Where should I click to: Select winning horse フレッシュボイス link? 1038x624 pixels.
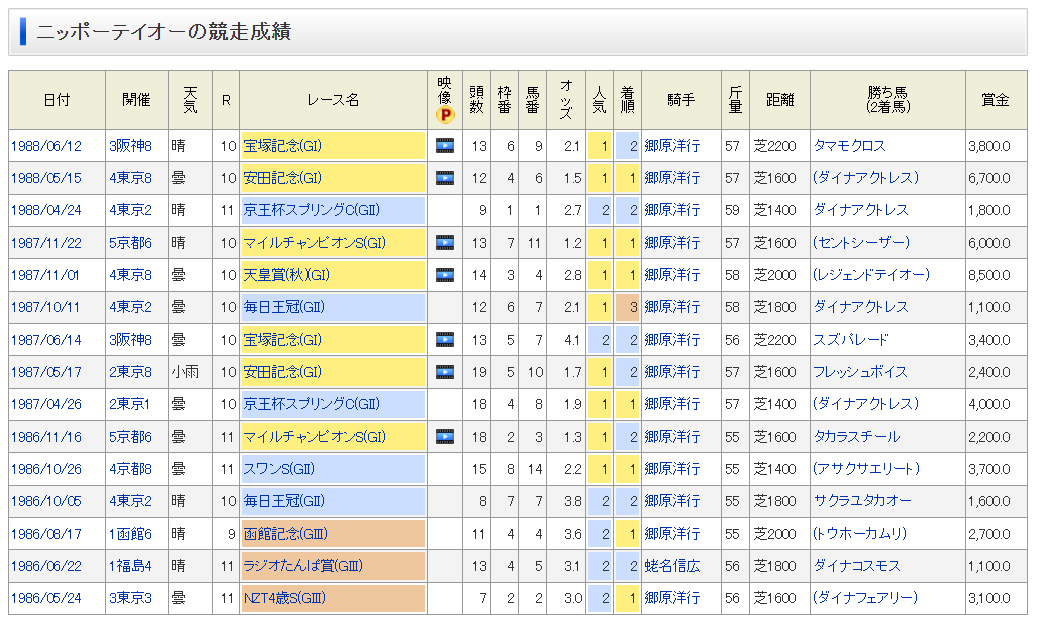861,372
